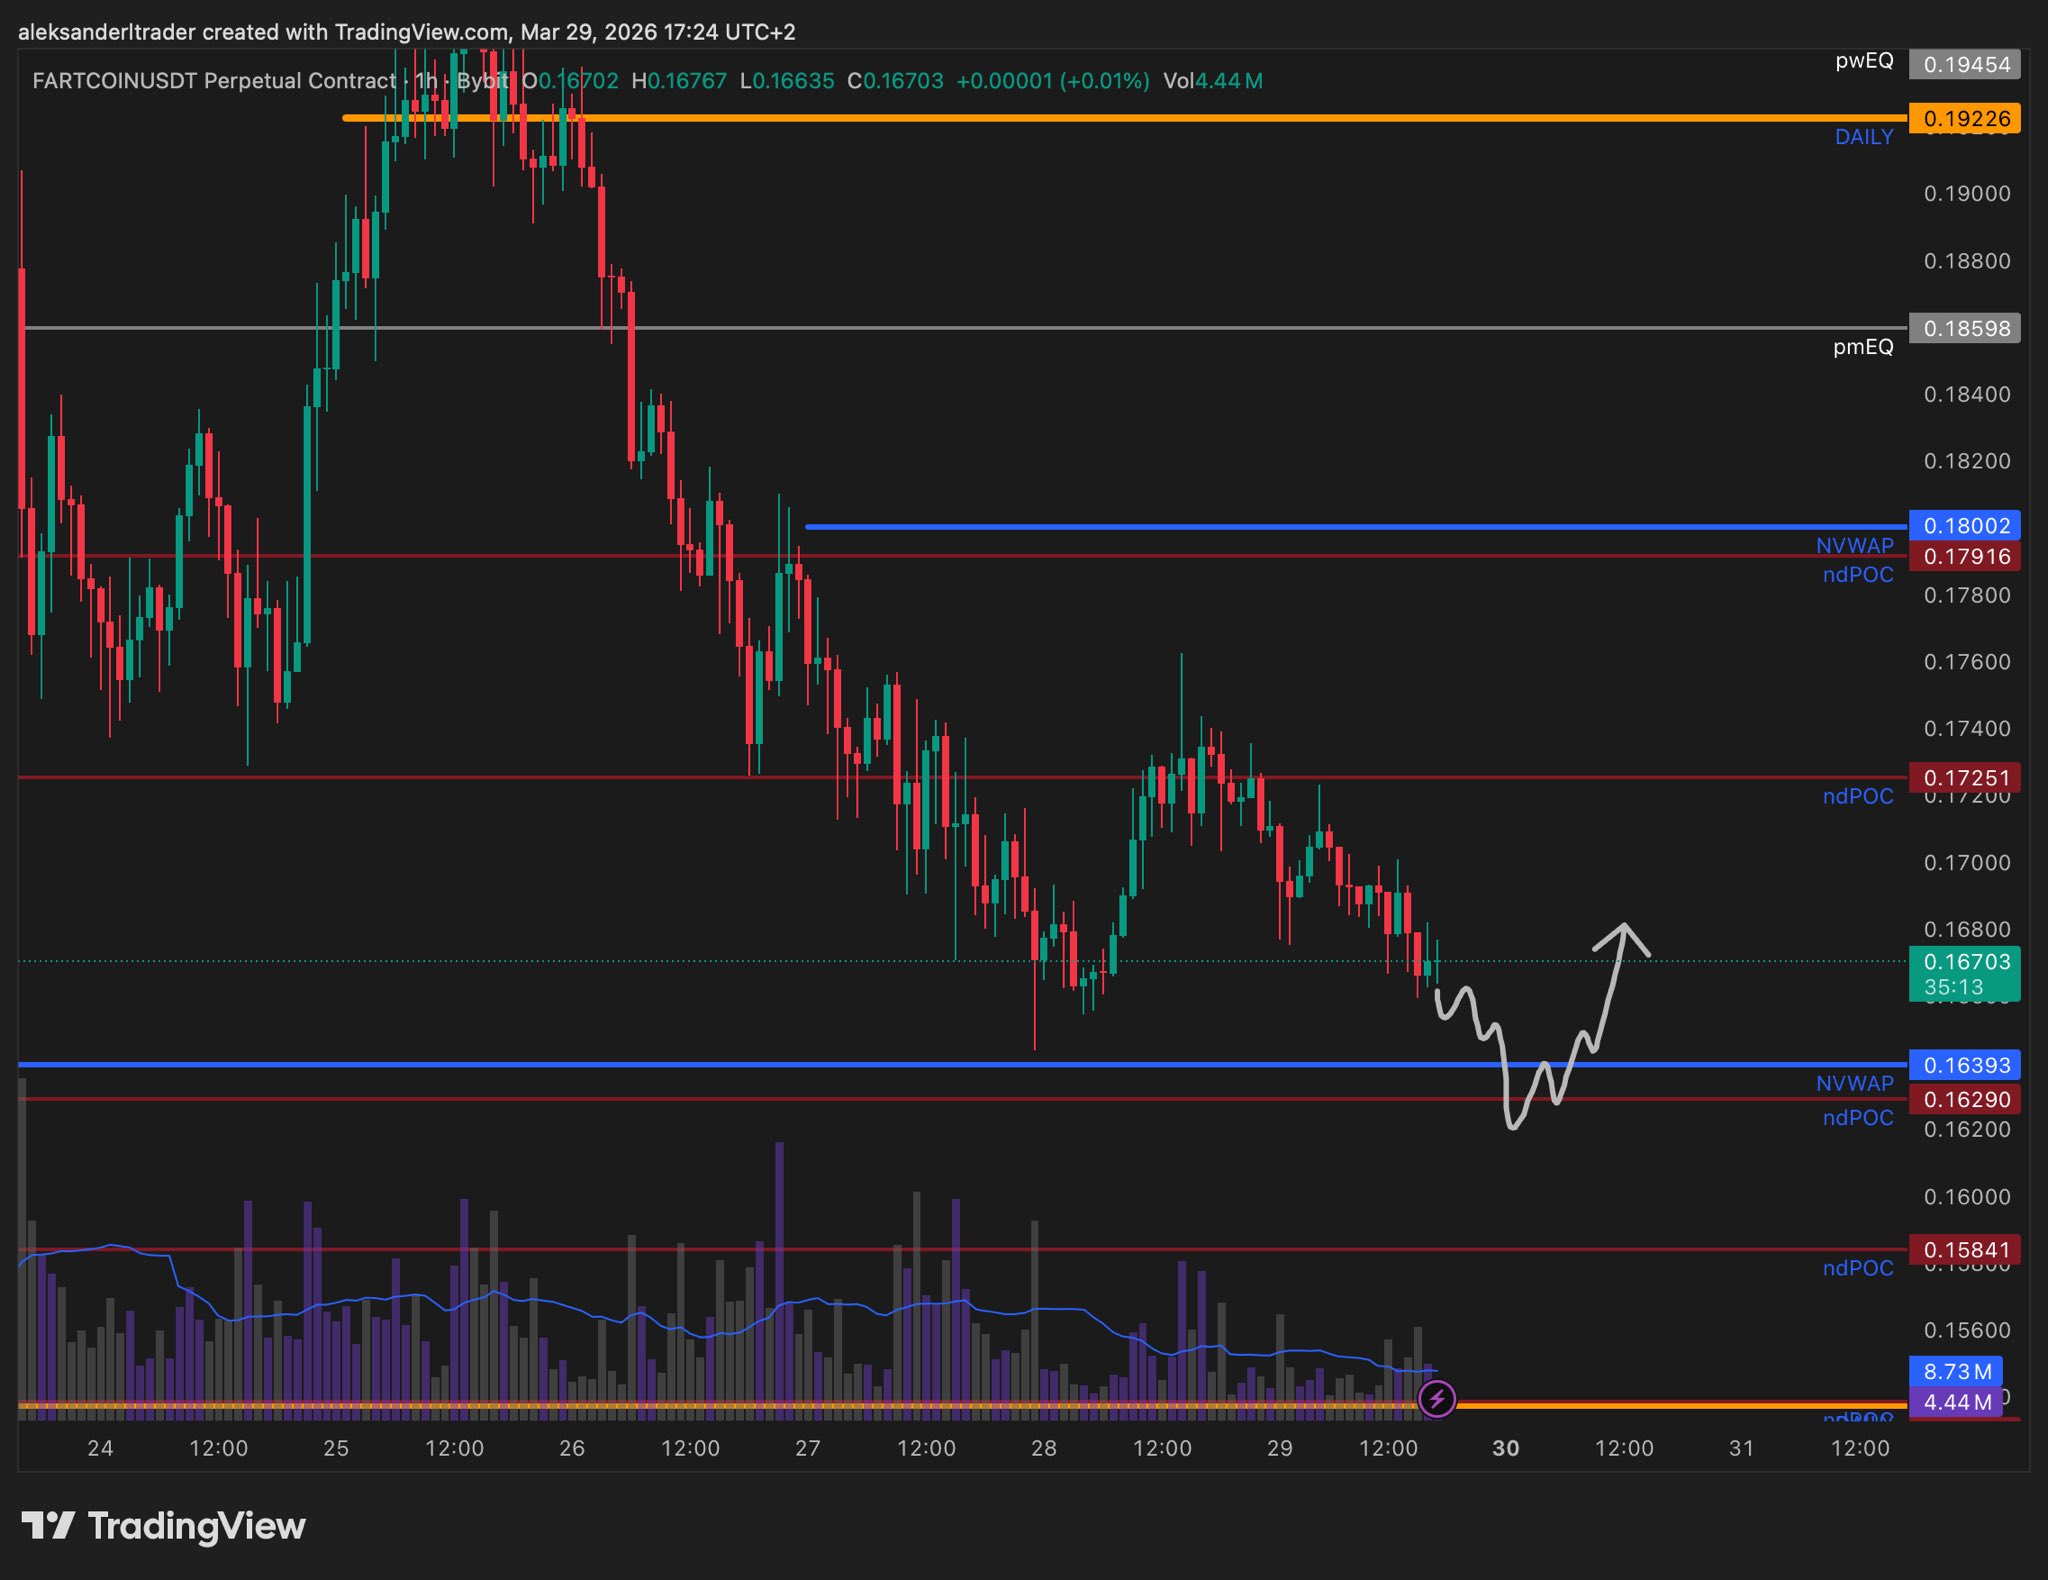Viewport: 2048px width, 1580px height.
Task: Click date 24 on time axis
Action: tap(100, 1448)
